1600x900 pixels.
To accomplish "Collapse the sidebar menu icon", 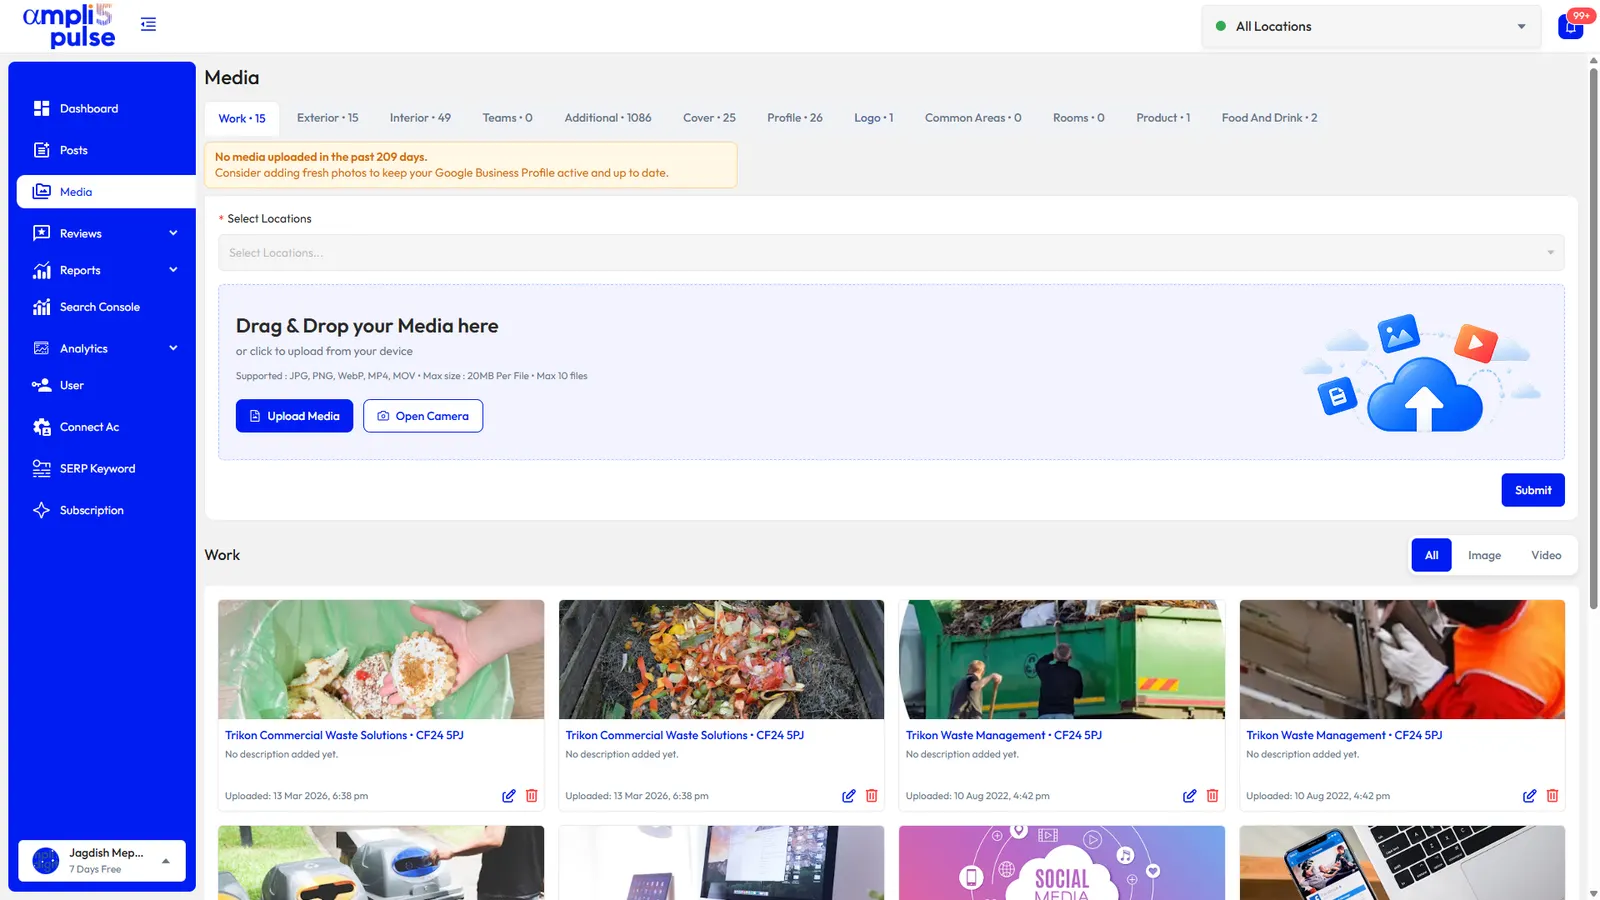I will pyautogui.click(x=148, y=24).
